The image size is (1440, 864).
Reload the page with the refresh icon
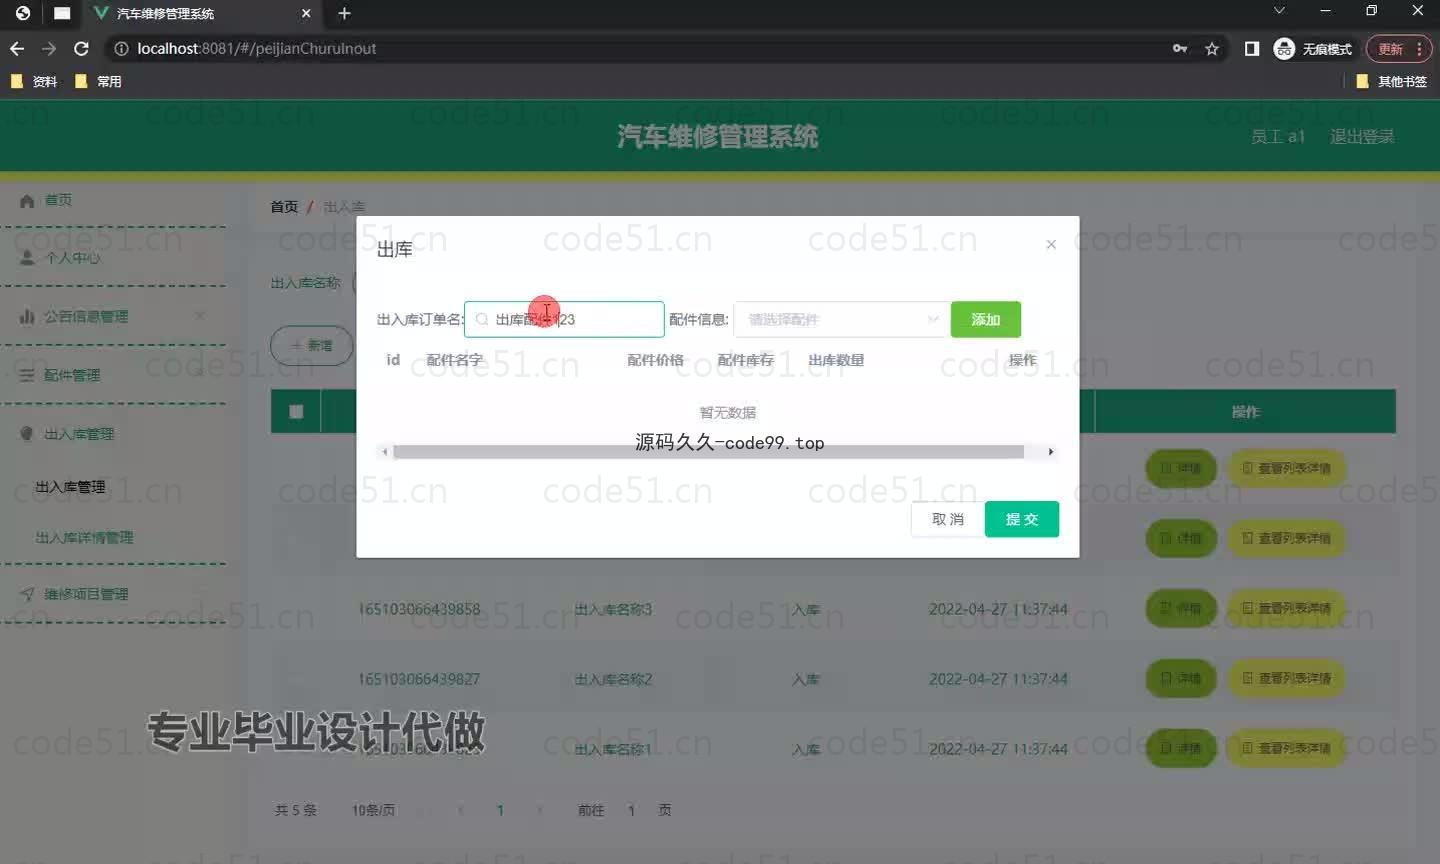[82, 48]
